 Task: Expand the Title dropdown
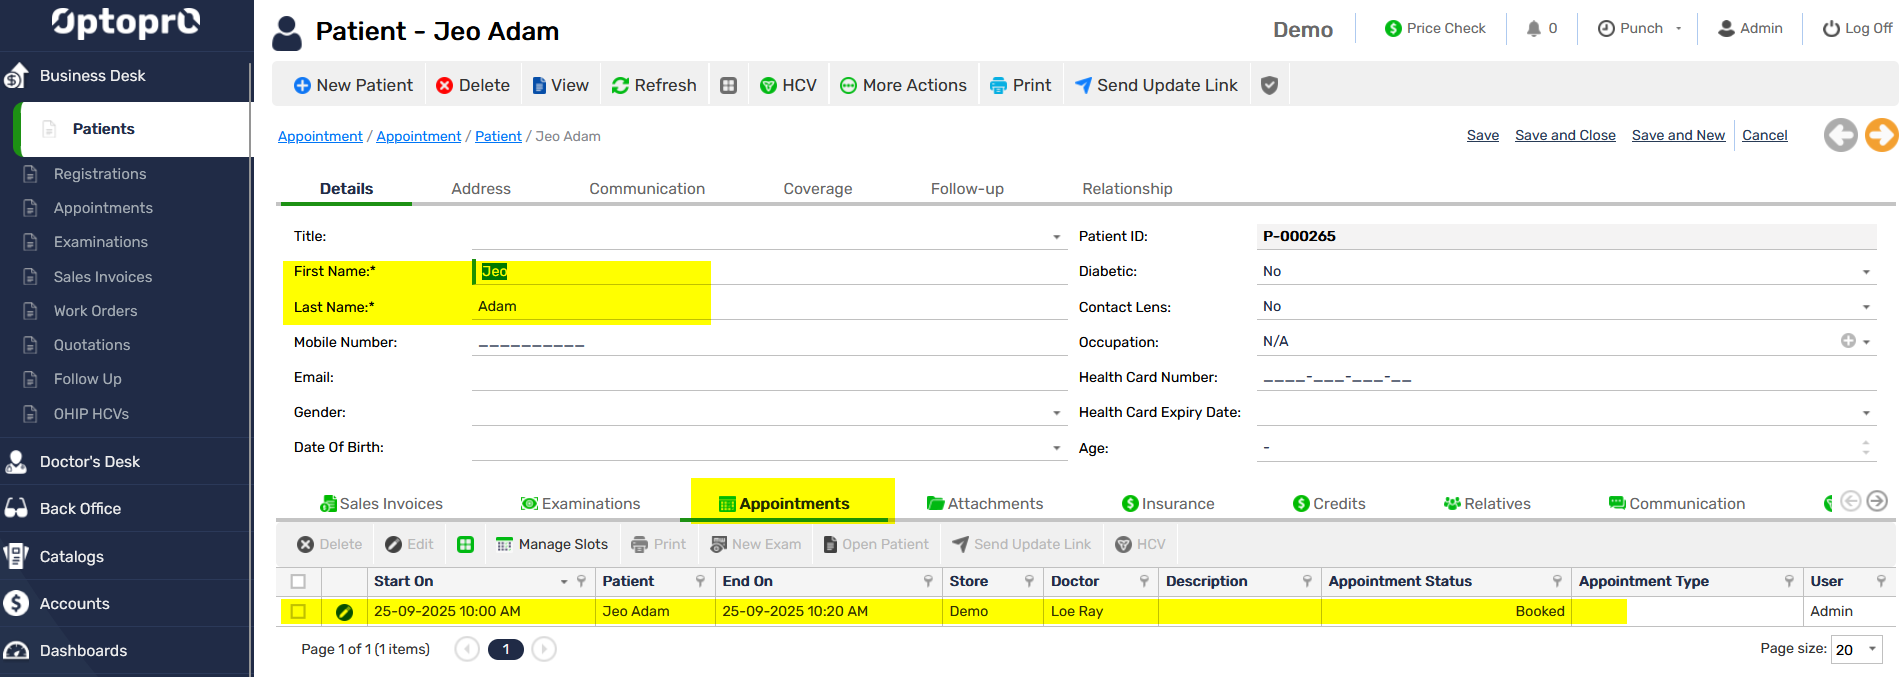tap(1056, 237)
